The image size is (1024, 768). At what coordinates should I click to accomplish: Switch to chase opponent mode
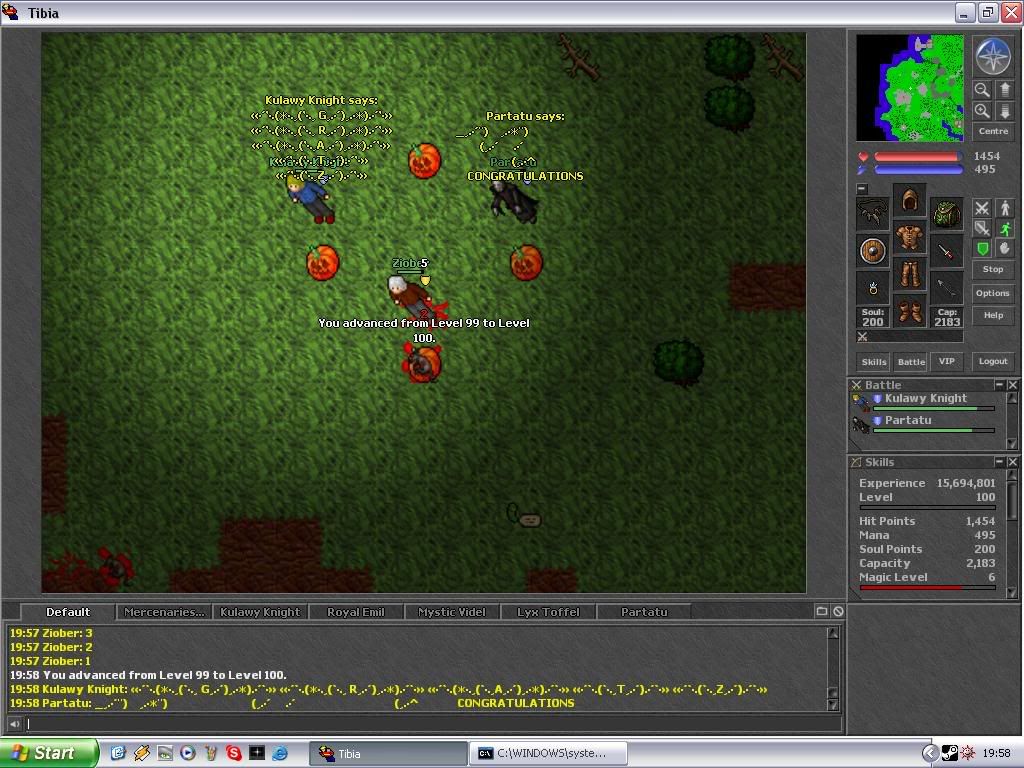coord(1004,229)
